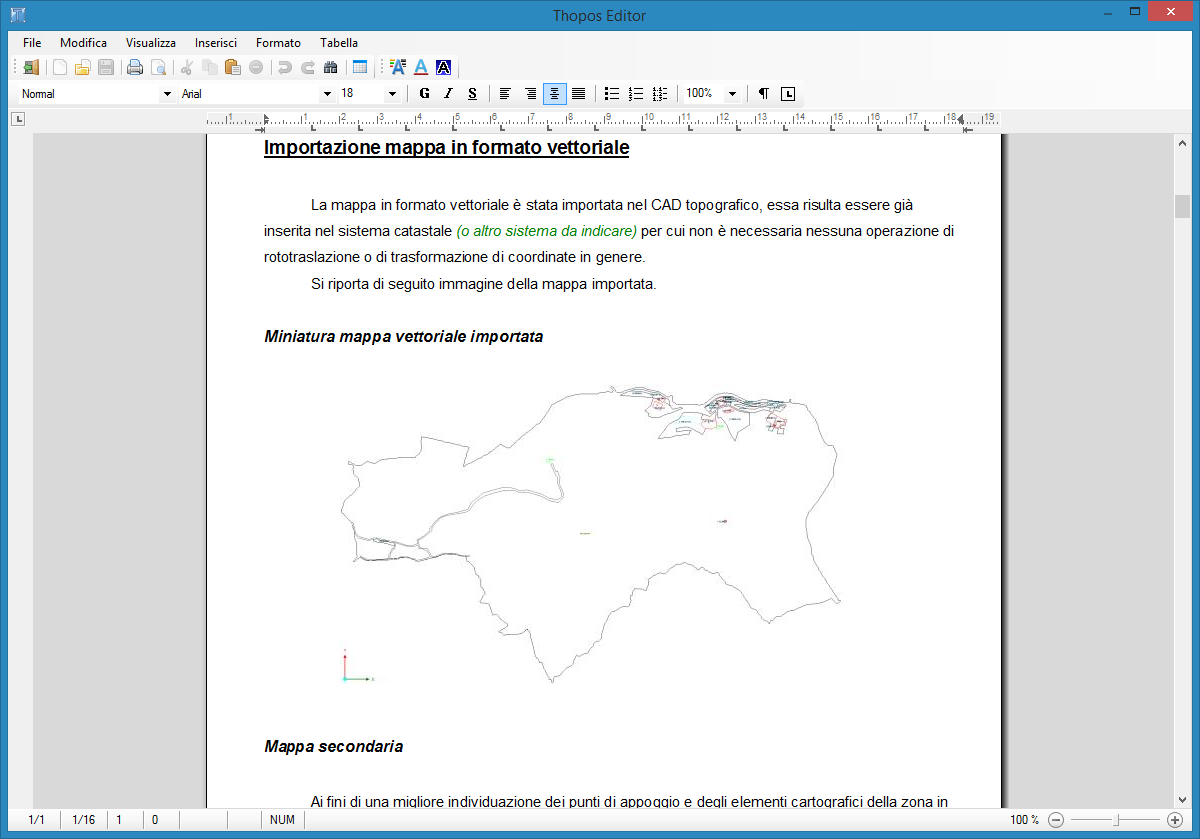Zoom out with the minus button
The image size is (1200, 839).
1056,820
